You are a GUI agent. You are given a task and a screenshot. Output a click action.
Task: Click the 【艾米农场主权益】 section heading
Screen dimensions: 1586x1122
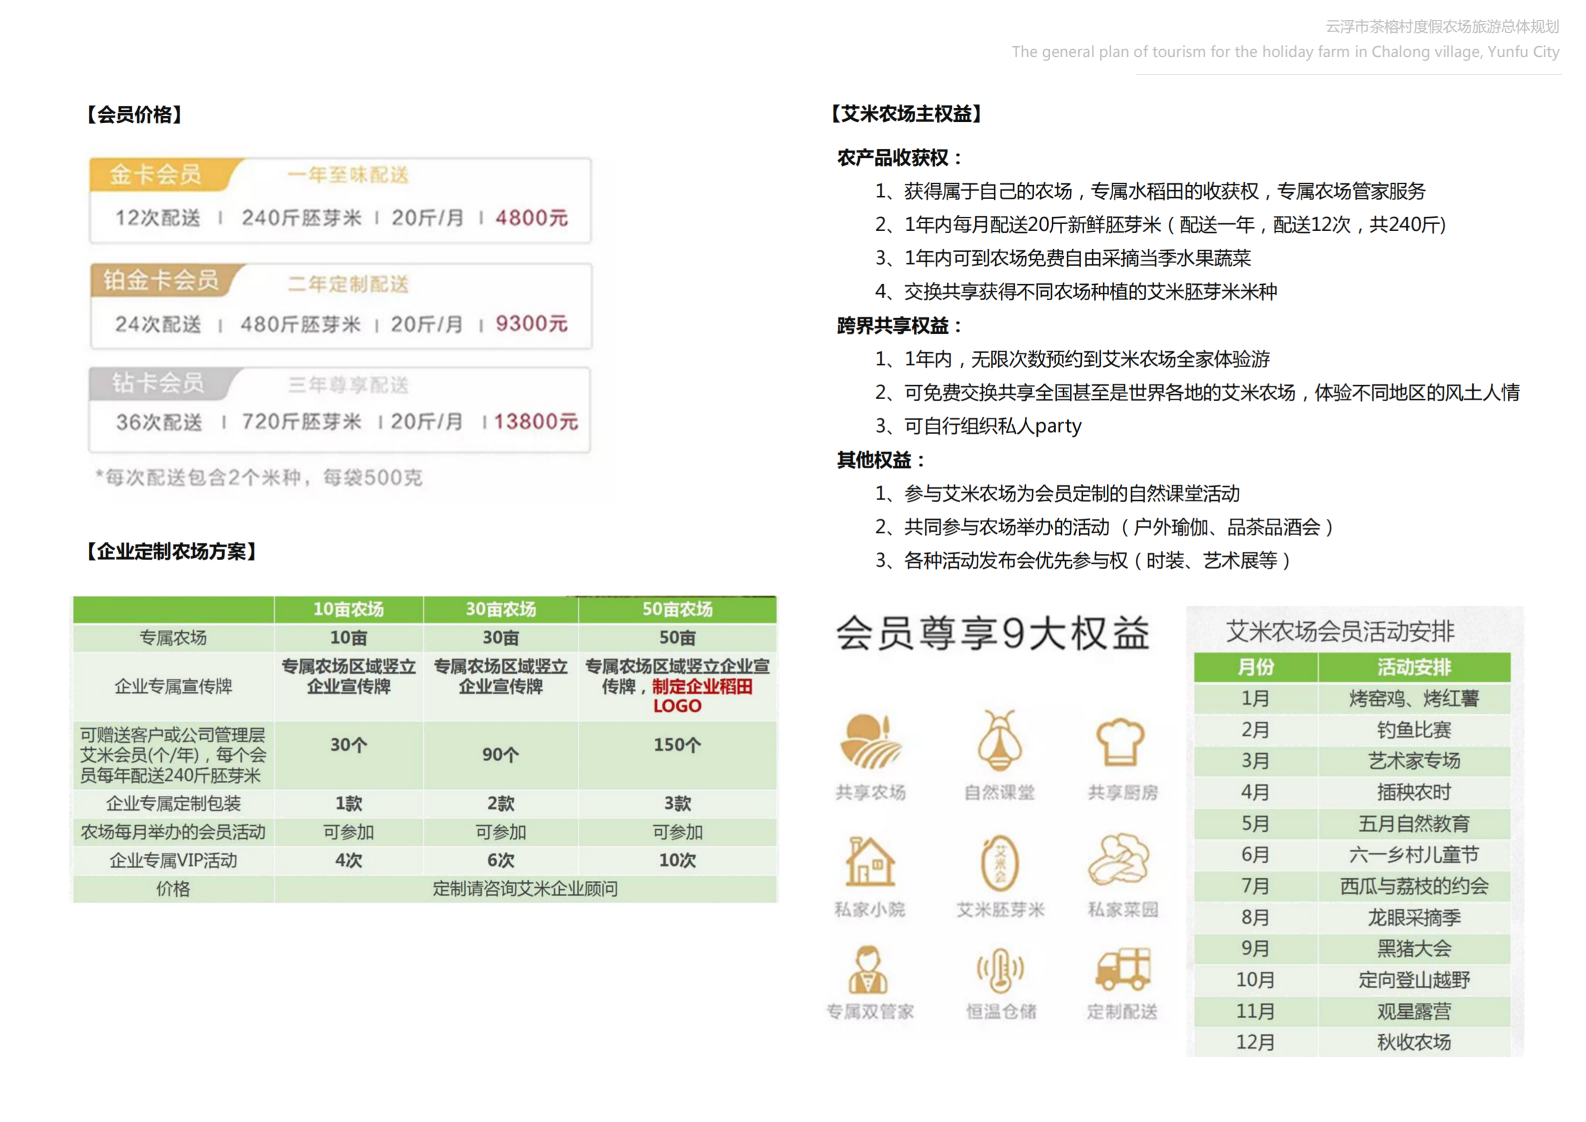click(x=906, y=114)
